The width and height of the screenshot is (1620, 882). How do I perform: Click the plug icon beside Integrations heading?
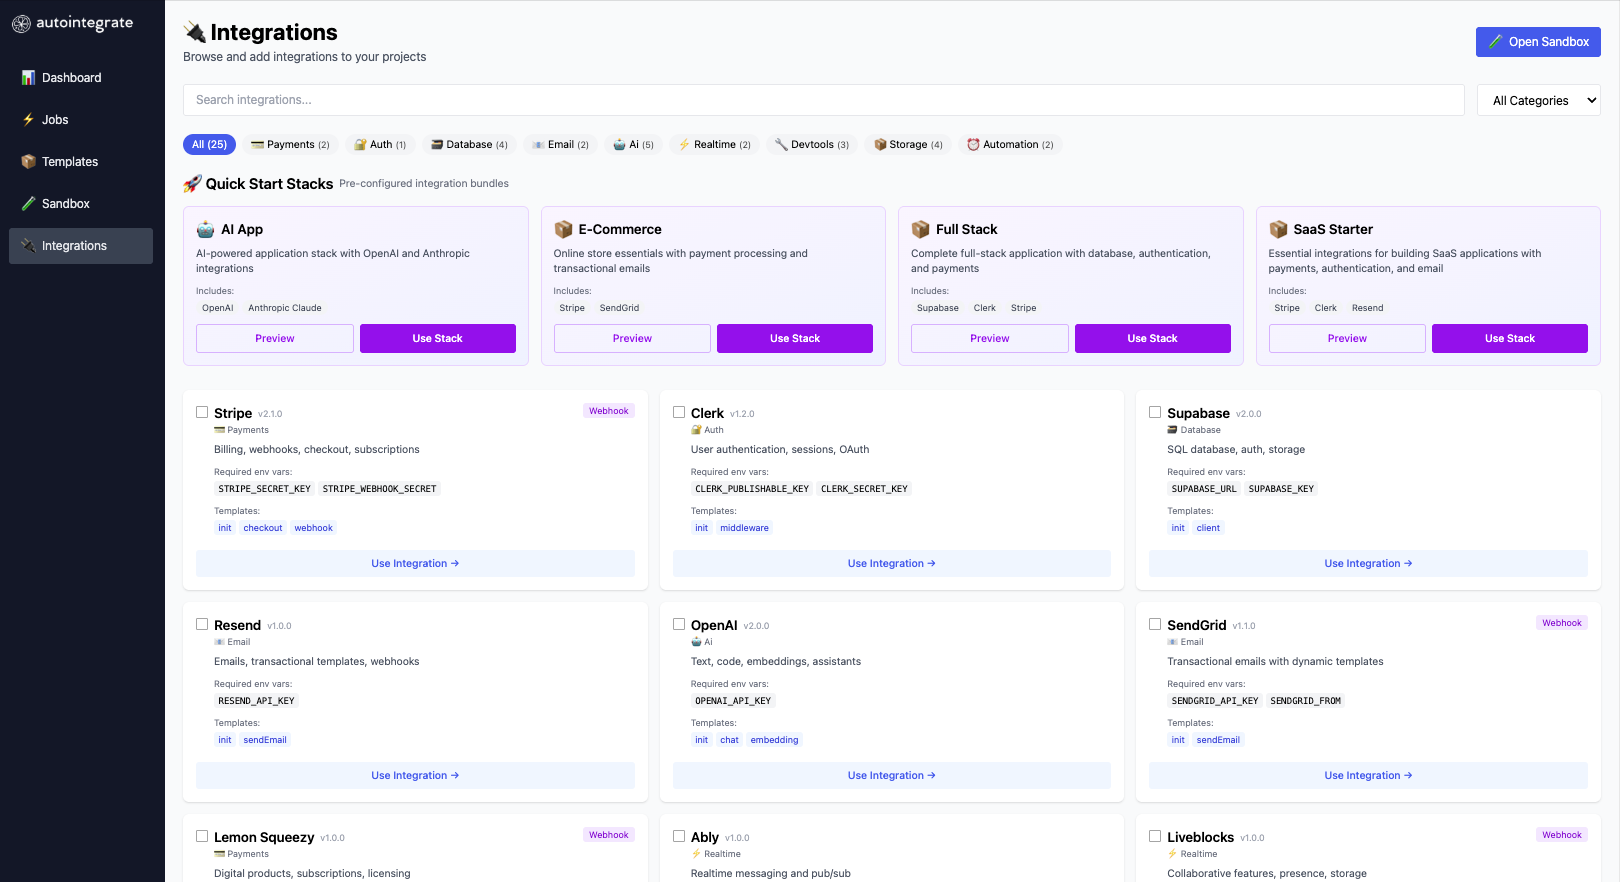[x=195, y=33]
